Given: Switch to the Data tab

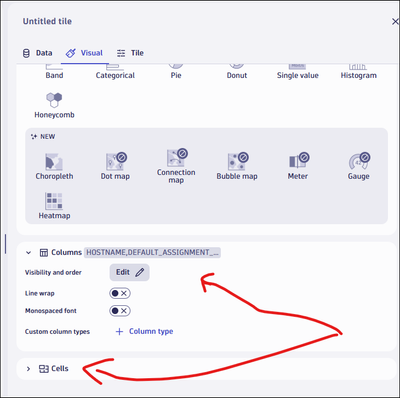Looking at the screenshot, I should (37, 53).
